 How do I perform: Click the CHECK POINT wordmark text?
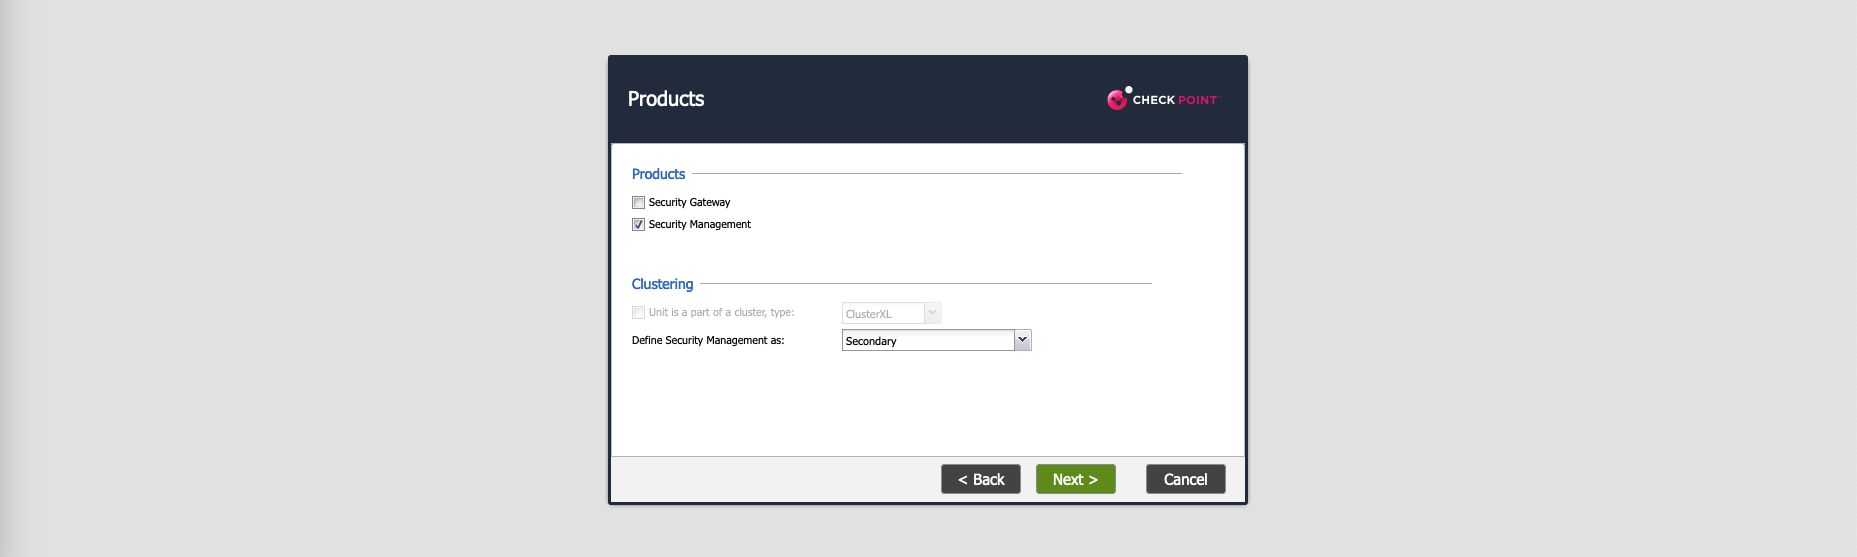click(x=1175, y=100)
